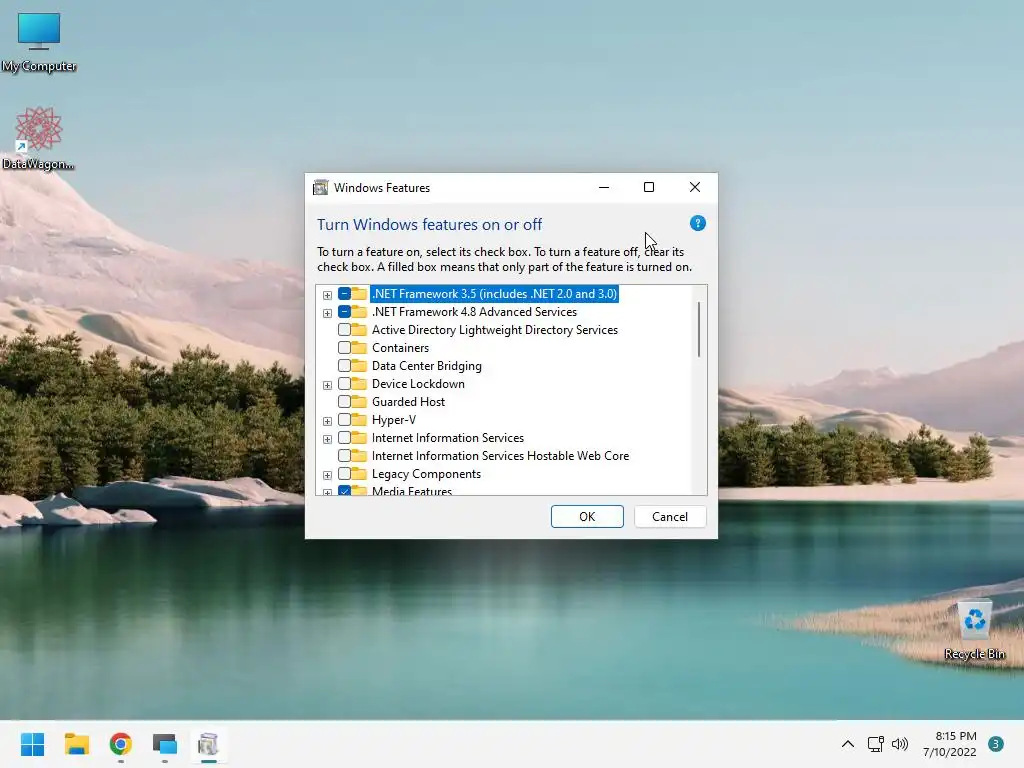This screenshot has width=1024, height=768.
Task: Select Internet Information Services Hostable Web Core text
Action: [x=500, y=456]
